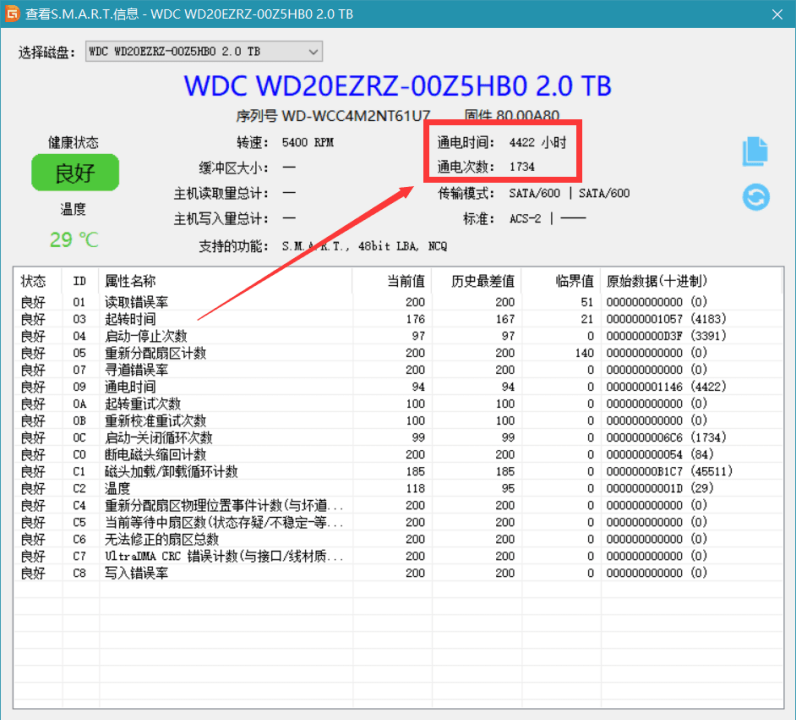Select the 重新分配扇区计数 row
Viewport: 796px width, 720px height.
[x=398, y=353]
